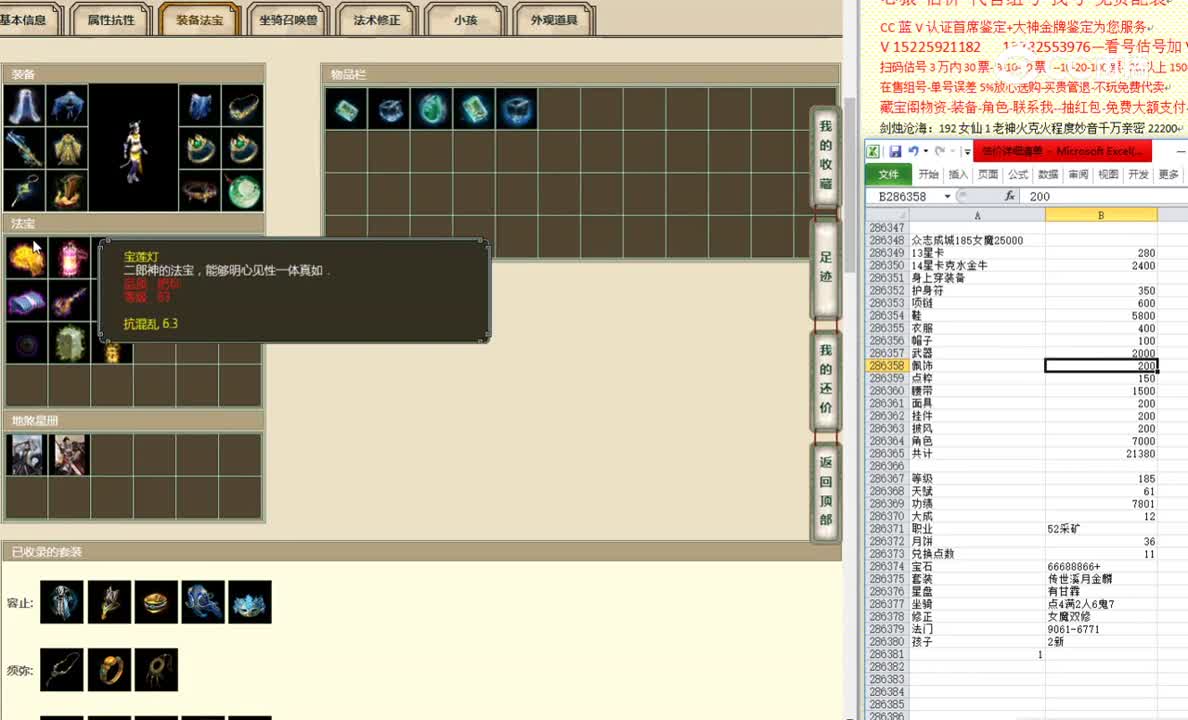Select the pink lotus lantern treasure icon
The image size is (1188, 720).
tap(69, 258)
